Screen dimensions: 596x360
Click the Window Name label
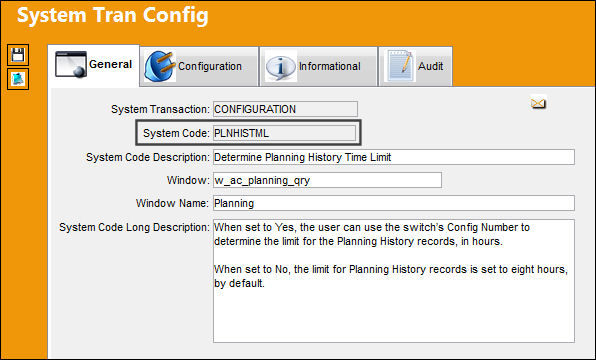click(173, 203)
